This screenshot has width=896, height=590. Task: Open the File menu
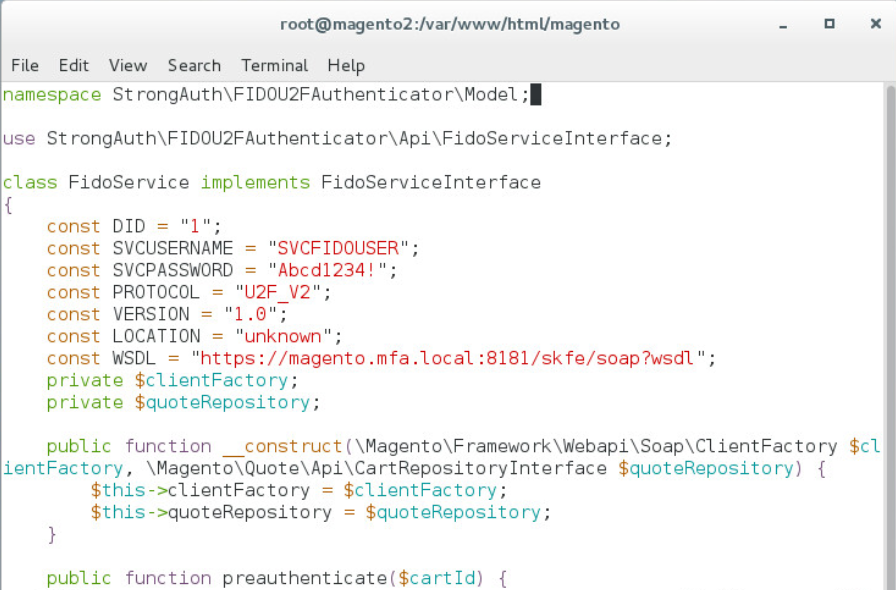click(x=25, y=65)
